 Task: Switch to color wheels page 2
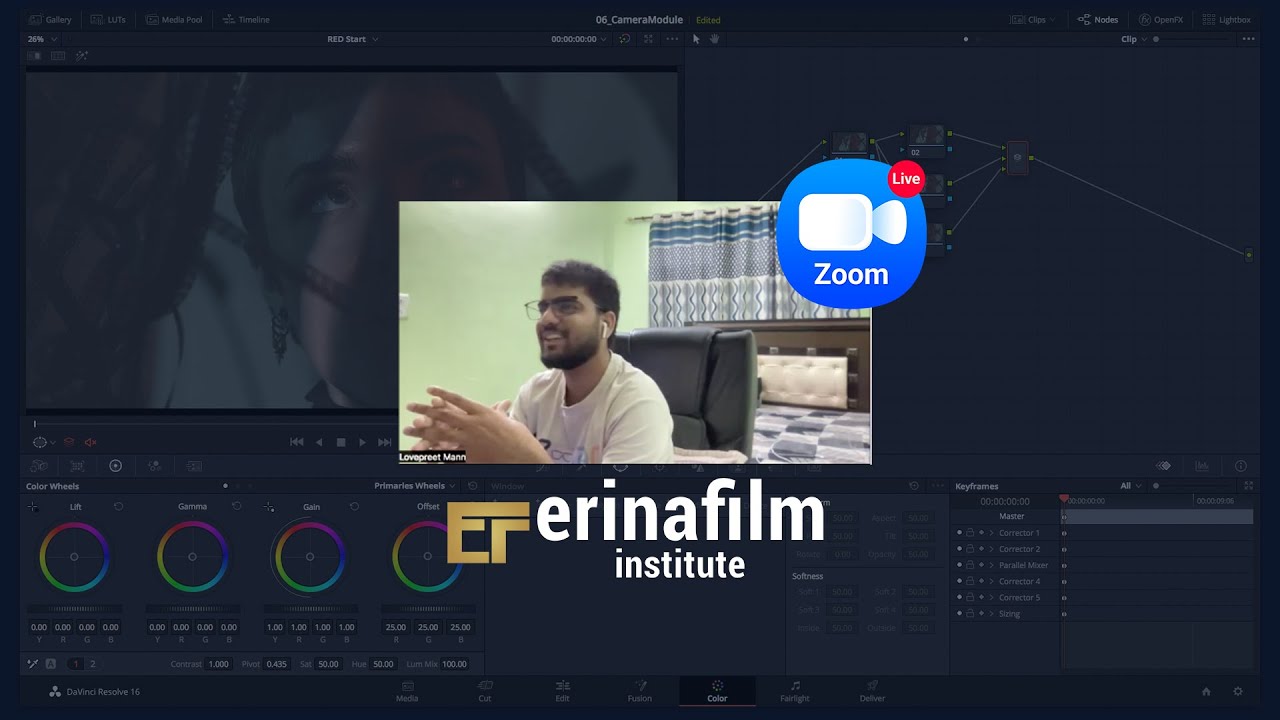93,664
